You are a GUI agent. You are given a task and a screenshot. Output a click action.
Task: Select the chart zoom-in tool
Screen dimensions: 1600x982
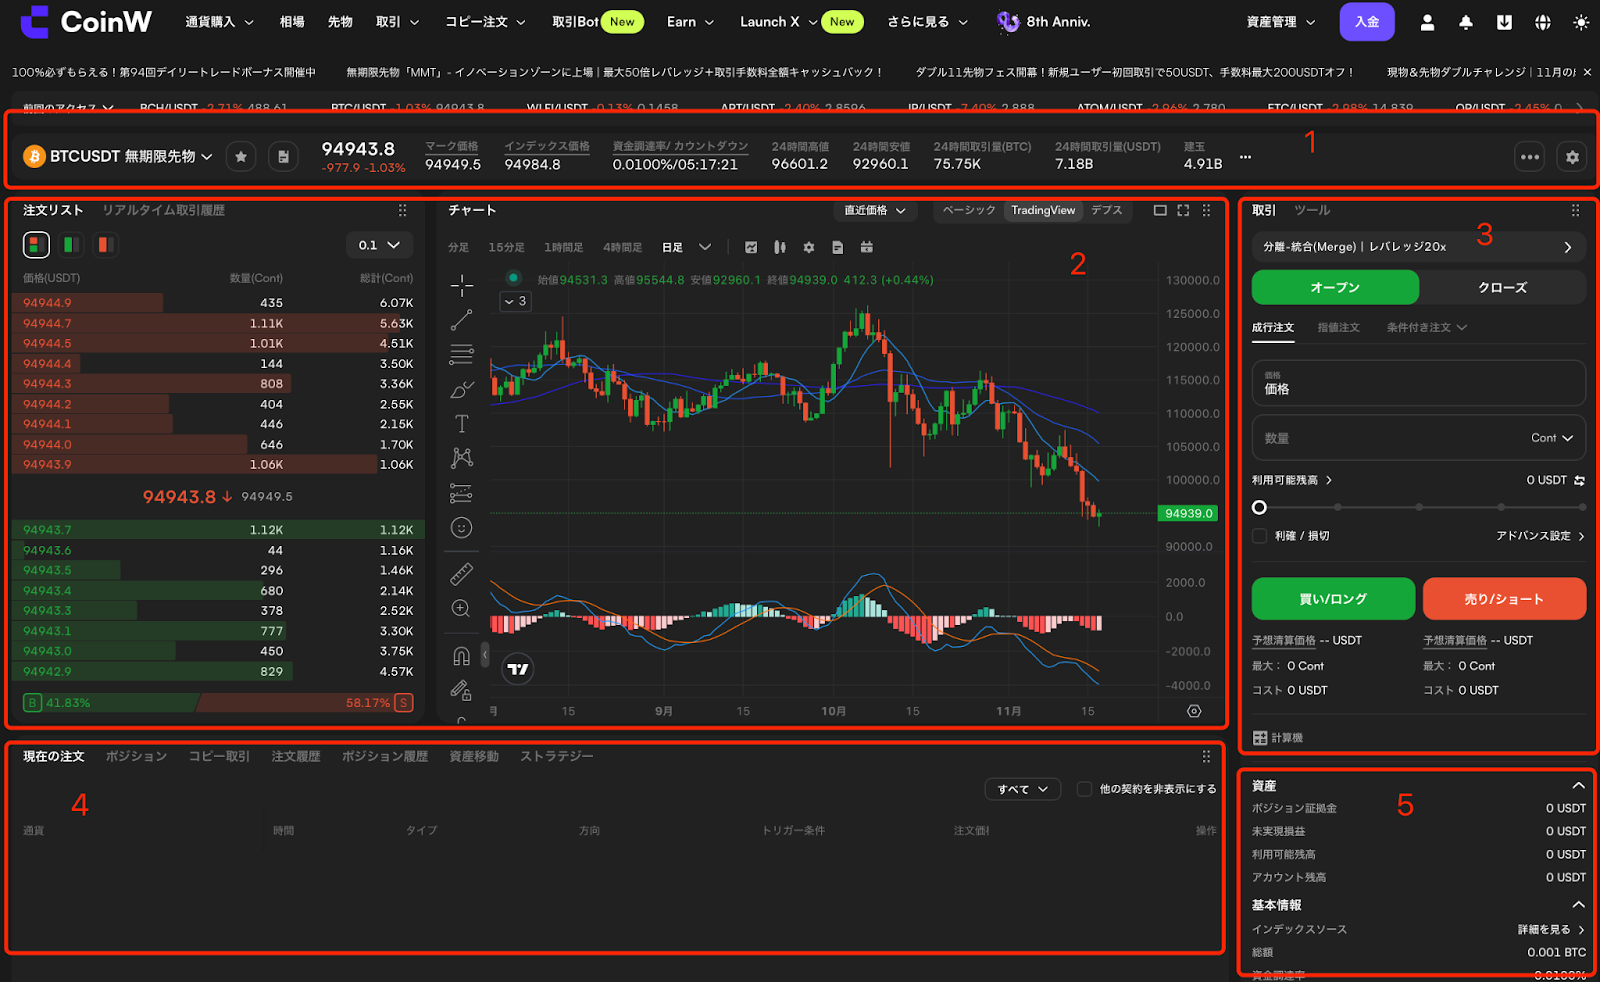pos(461,609)
